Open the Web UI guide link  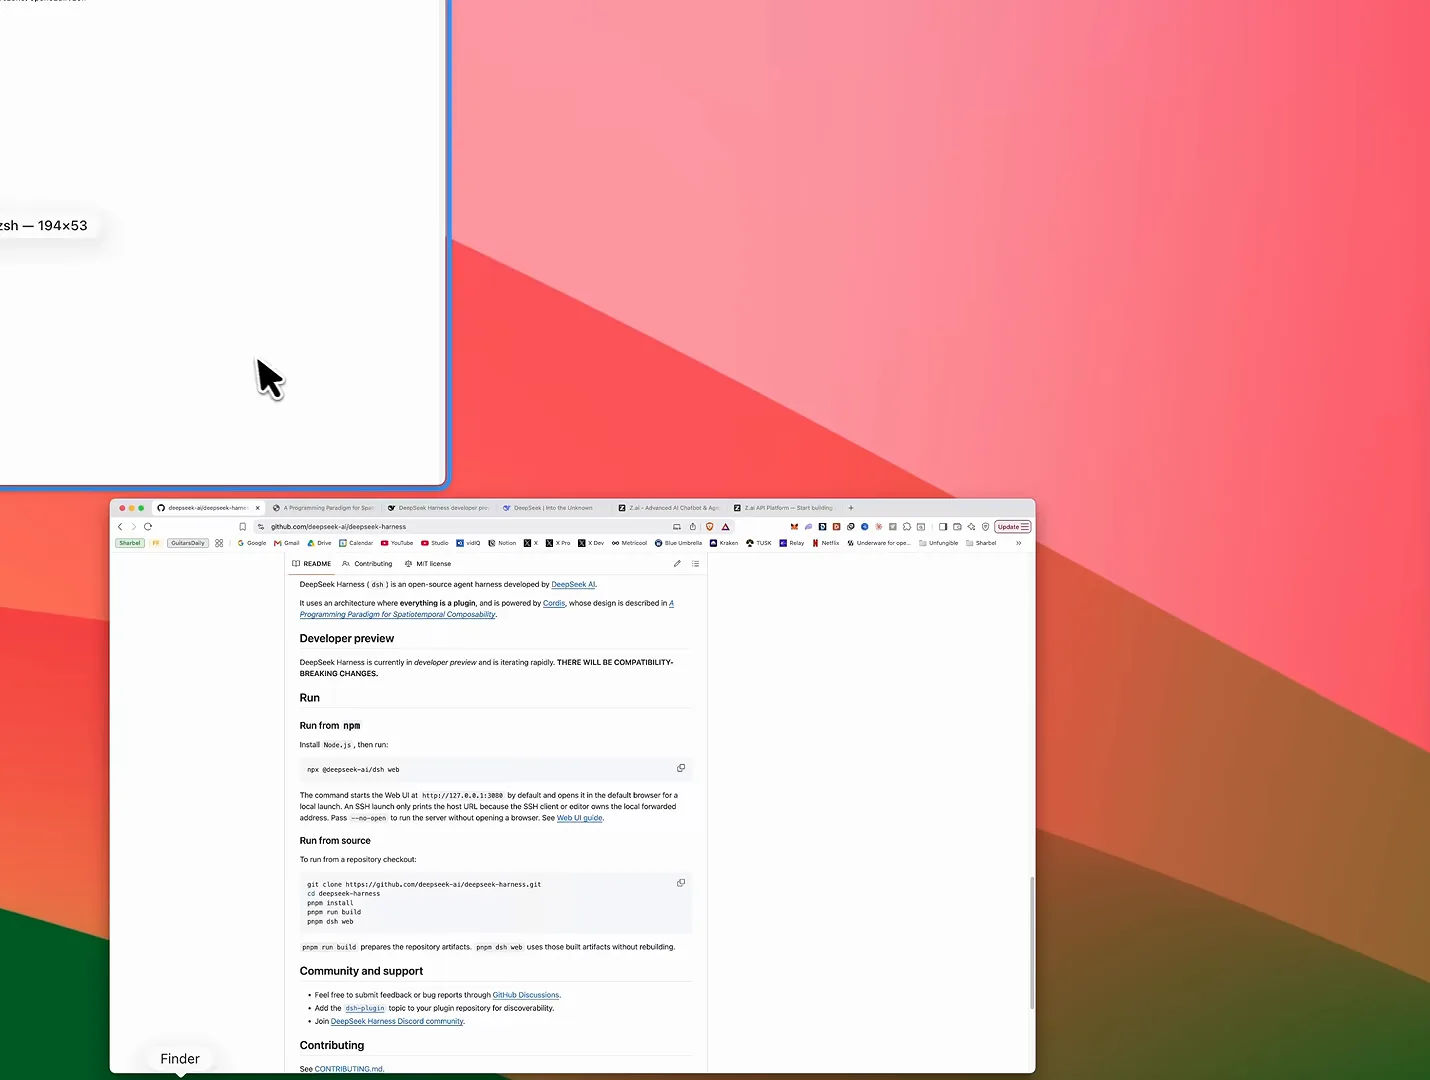[580, 818]
